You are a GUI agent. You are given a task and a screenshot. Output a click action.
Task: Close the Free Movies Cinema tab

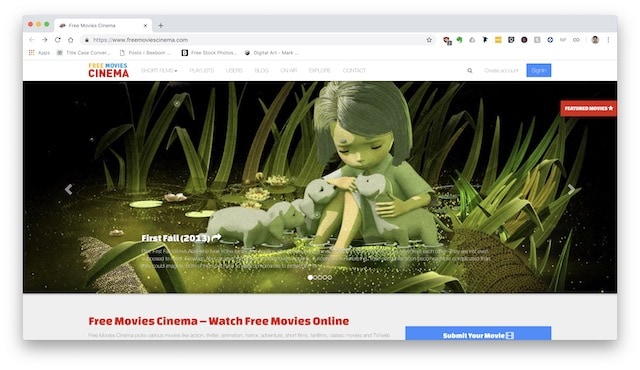[x=145, y=25]
